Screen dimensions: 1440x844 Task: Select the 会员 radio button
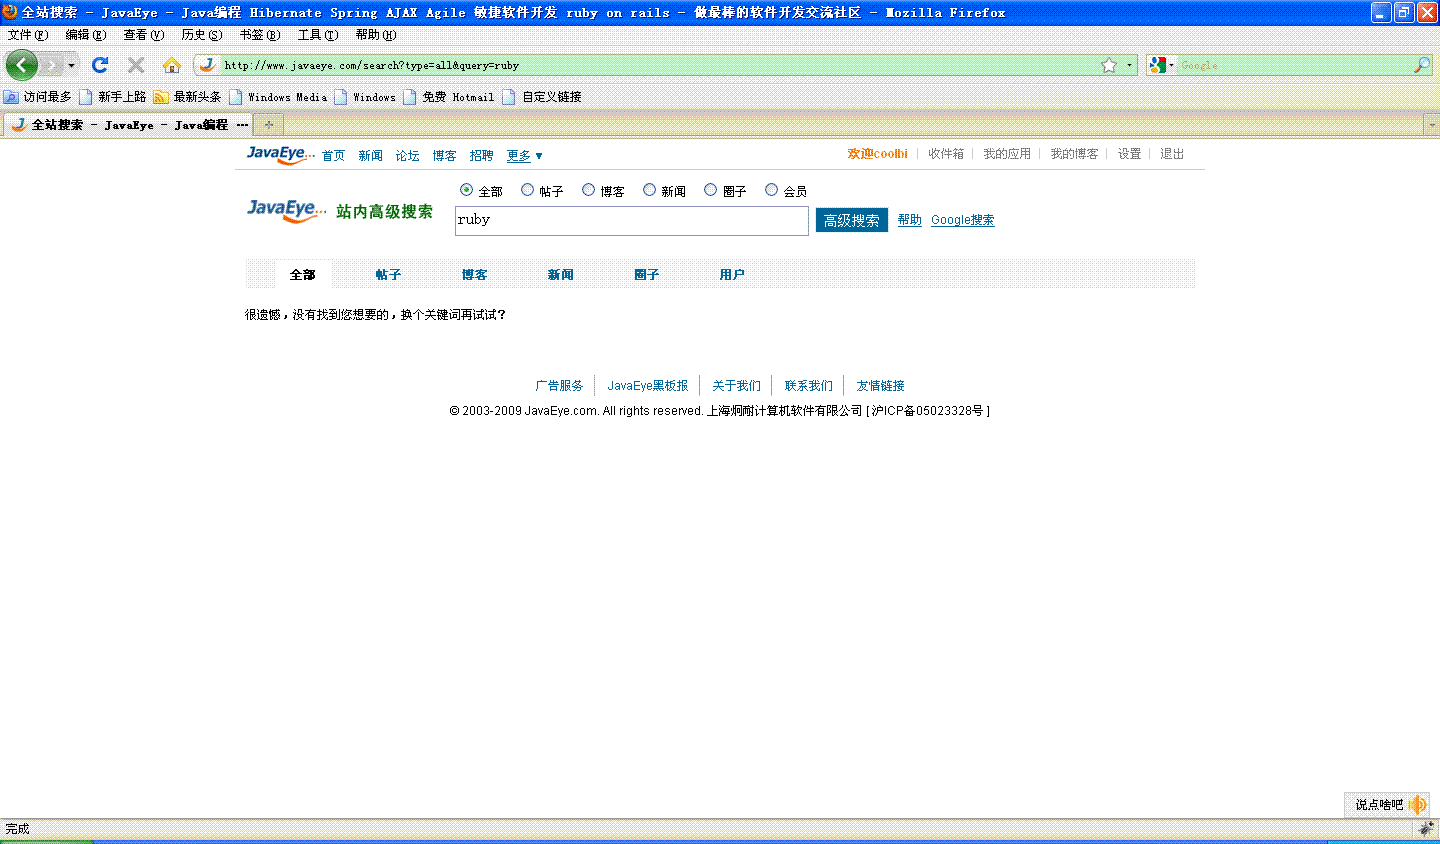[x=771, y=190]
